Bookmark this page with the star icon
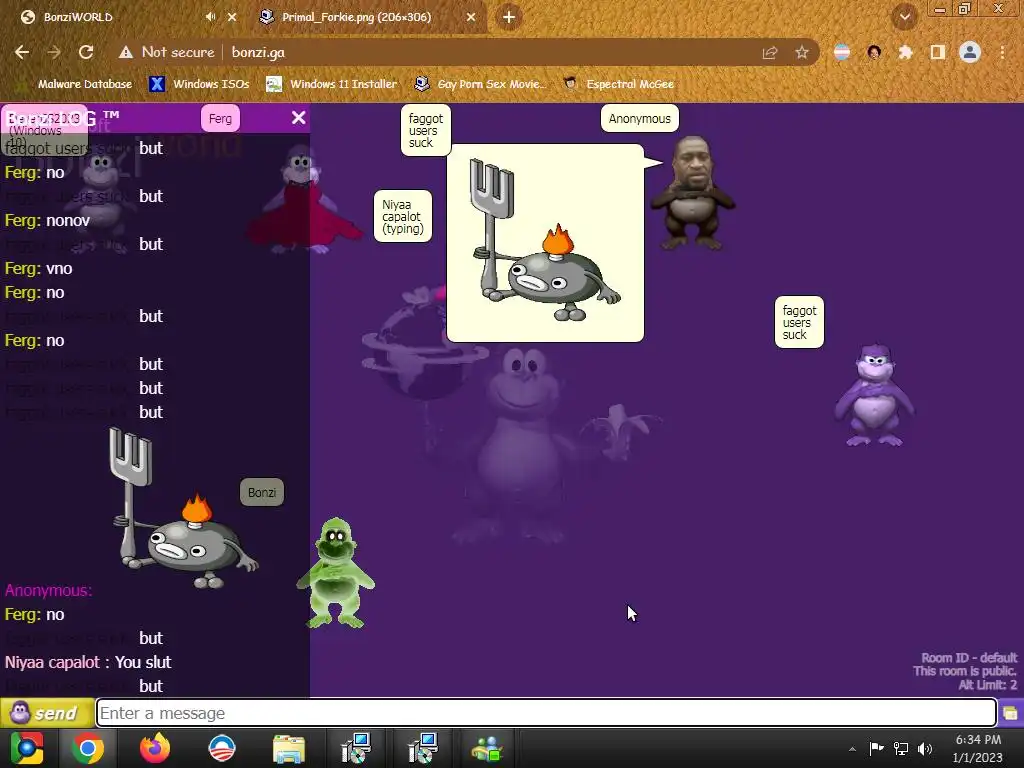The width and height of the screenshot is (1024, 768). point(802,52)
